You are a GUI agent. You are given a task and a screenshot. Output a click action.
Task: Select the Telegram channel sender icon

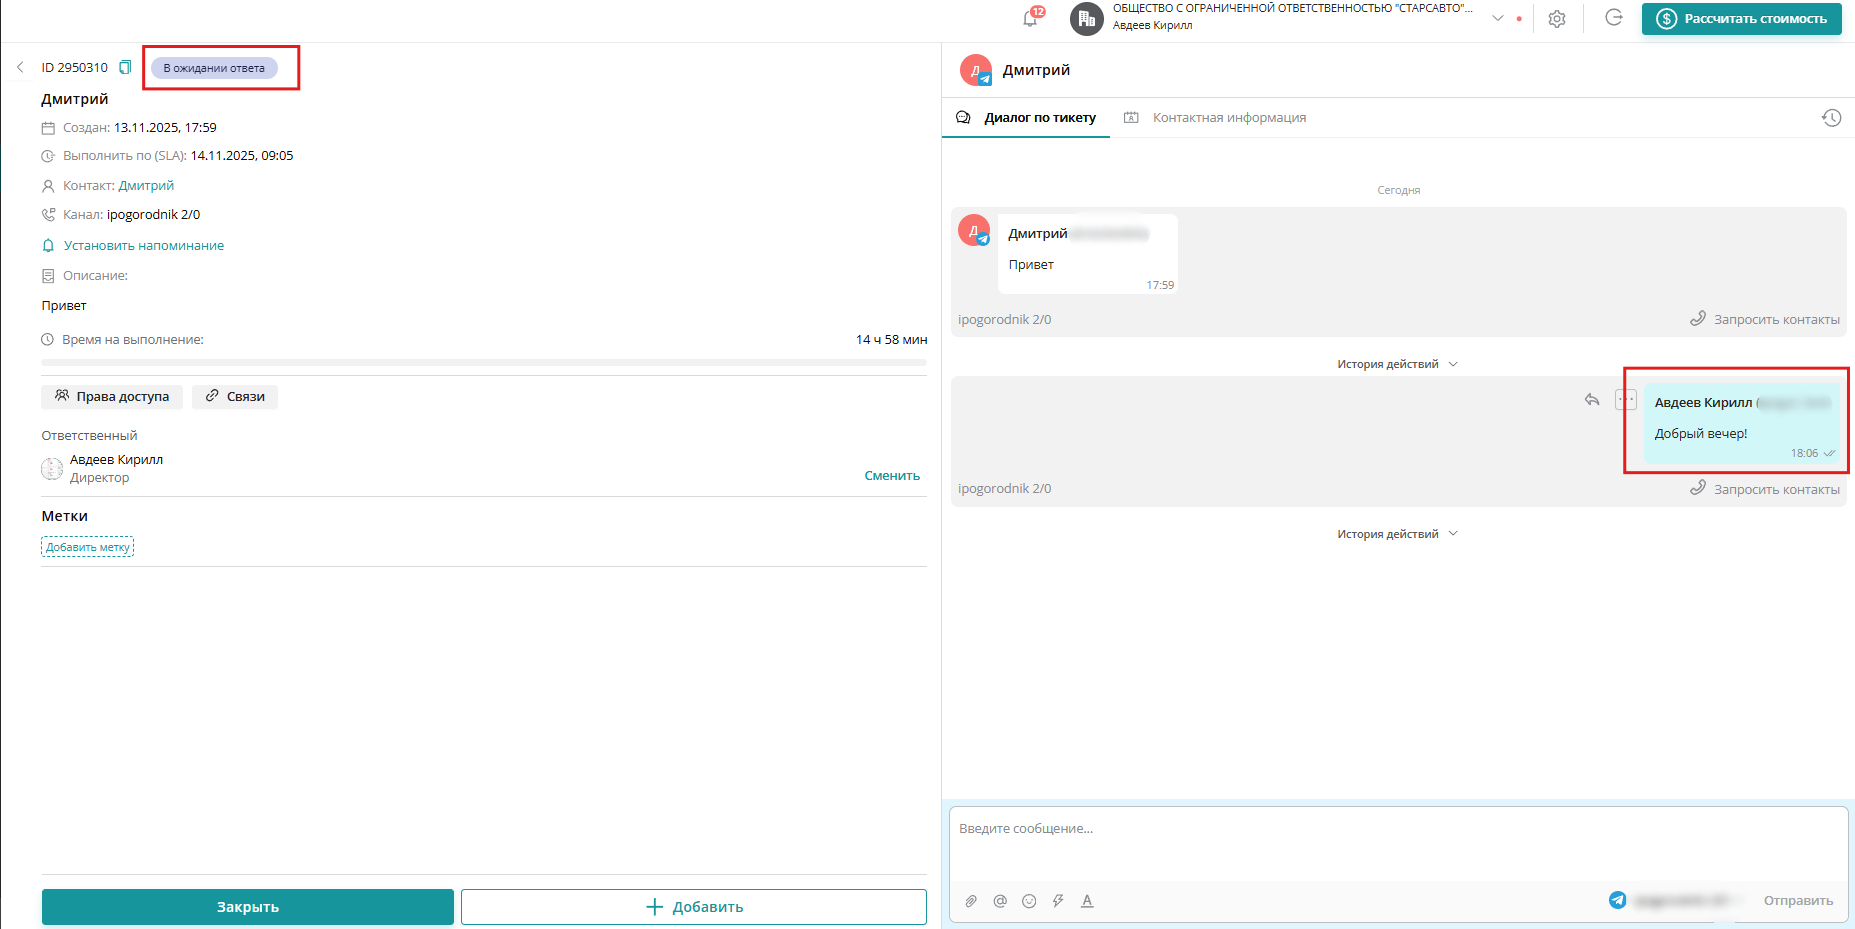coord(1617,900)
